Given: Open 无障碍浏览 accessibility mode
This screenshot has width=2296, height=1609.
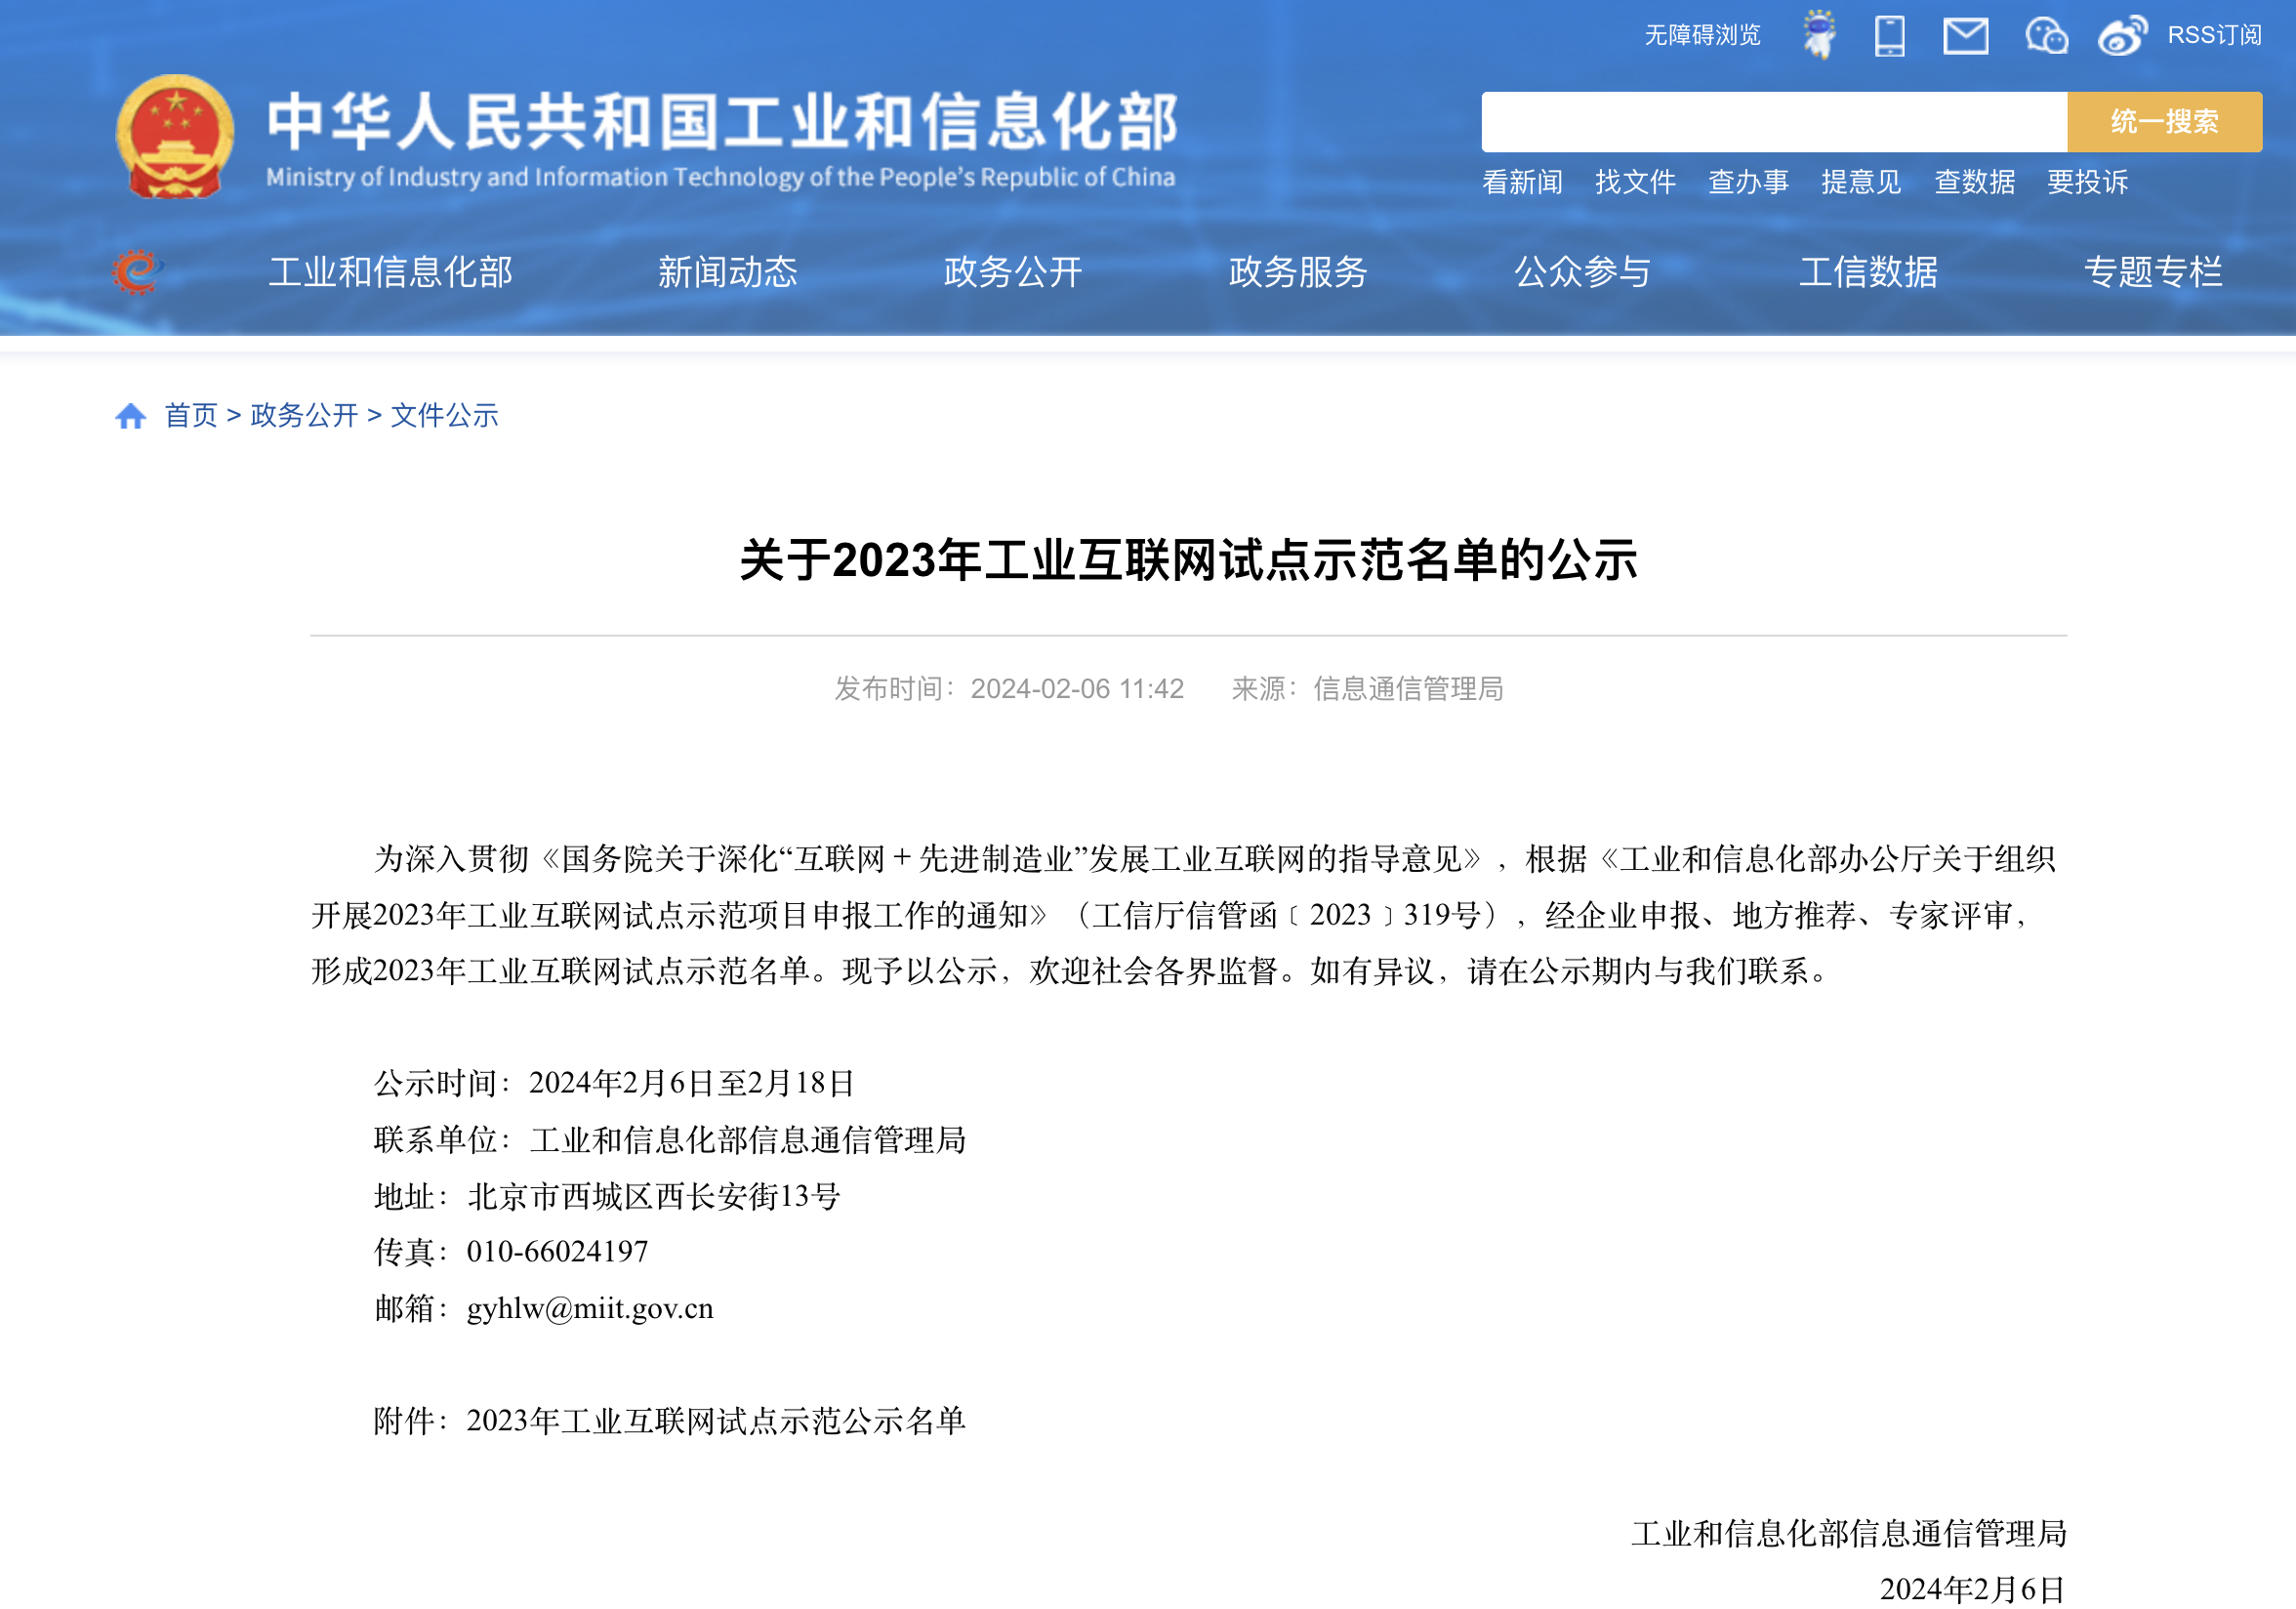Looking at the screenshot, I should (x=1702, y=36).
